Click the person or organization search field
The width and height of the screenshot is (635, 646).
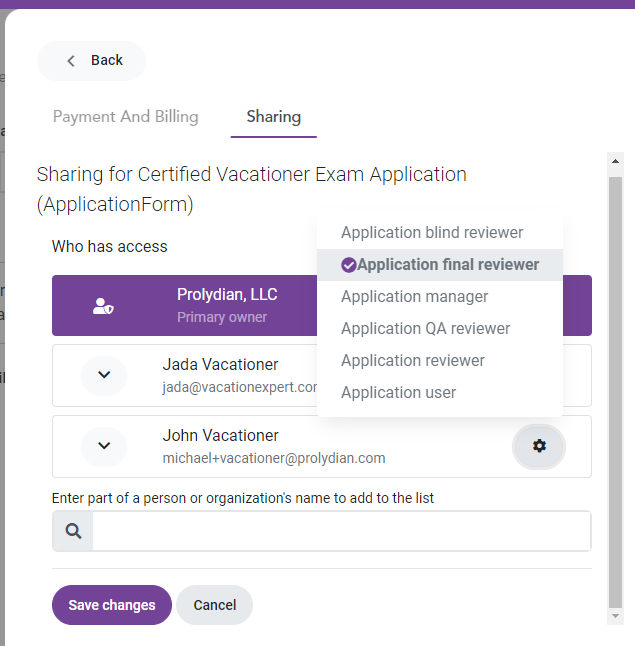(342, 531)
